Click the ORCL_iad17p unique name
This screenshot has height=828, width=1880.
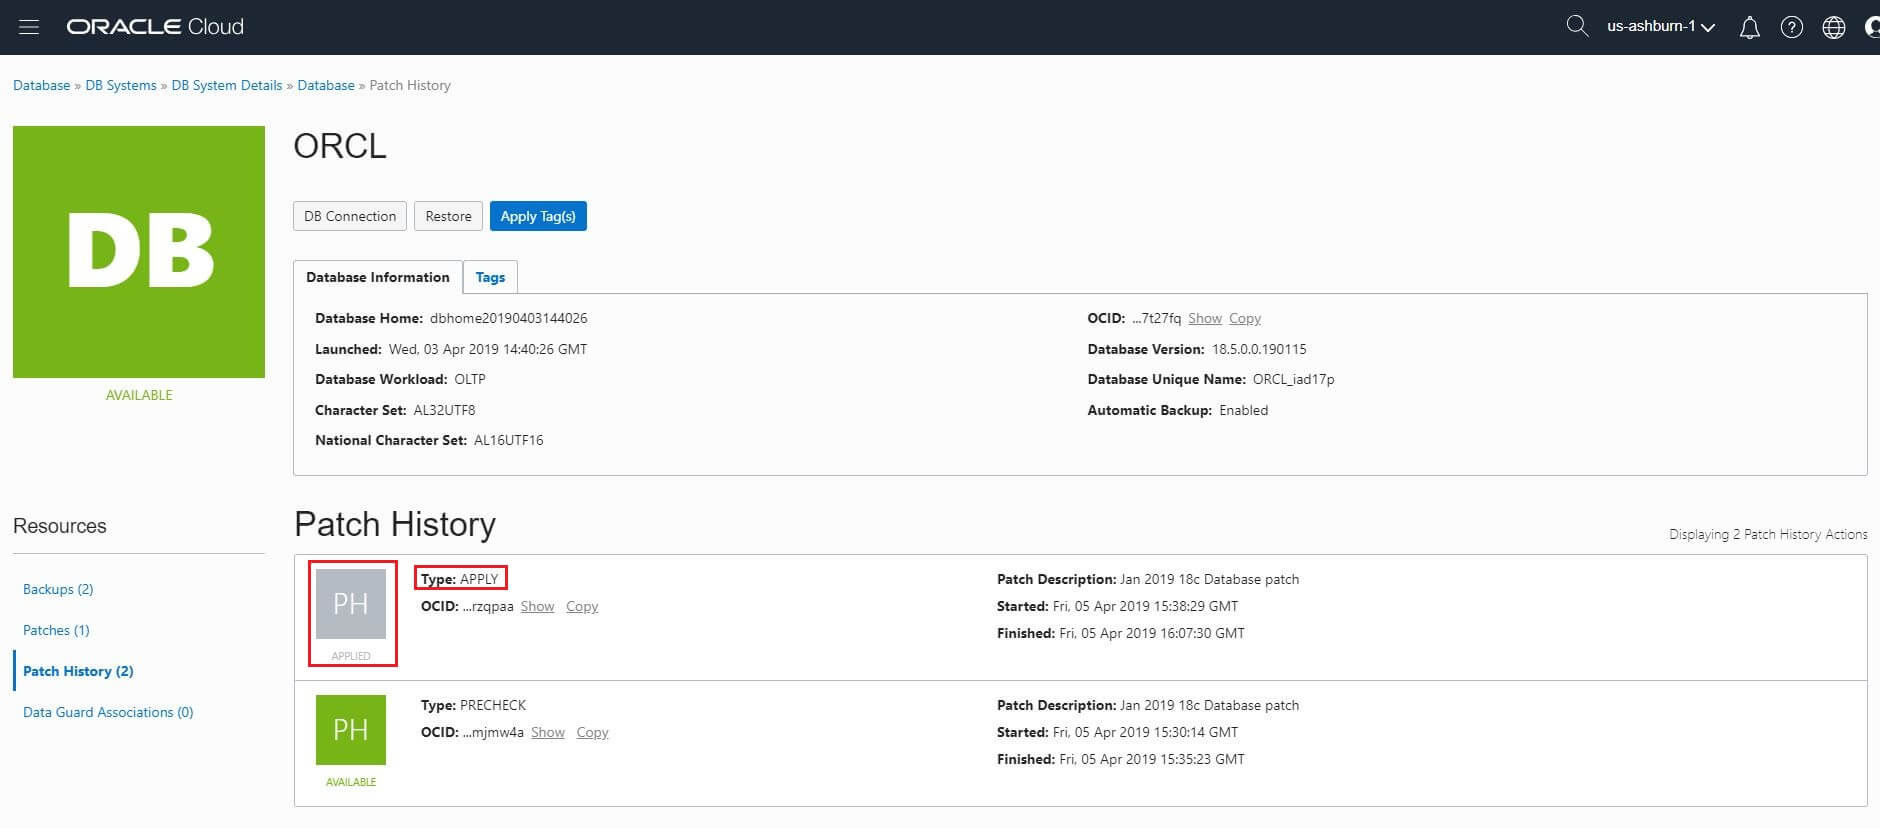point(1293,379)
